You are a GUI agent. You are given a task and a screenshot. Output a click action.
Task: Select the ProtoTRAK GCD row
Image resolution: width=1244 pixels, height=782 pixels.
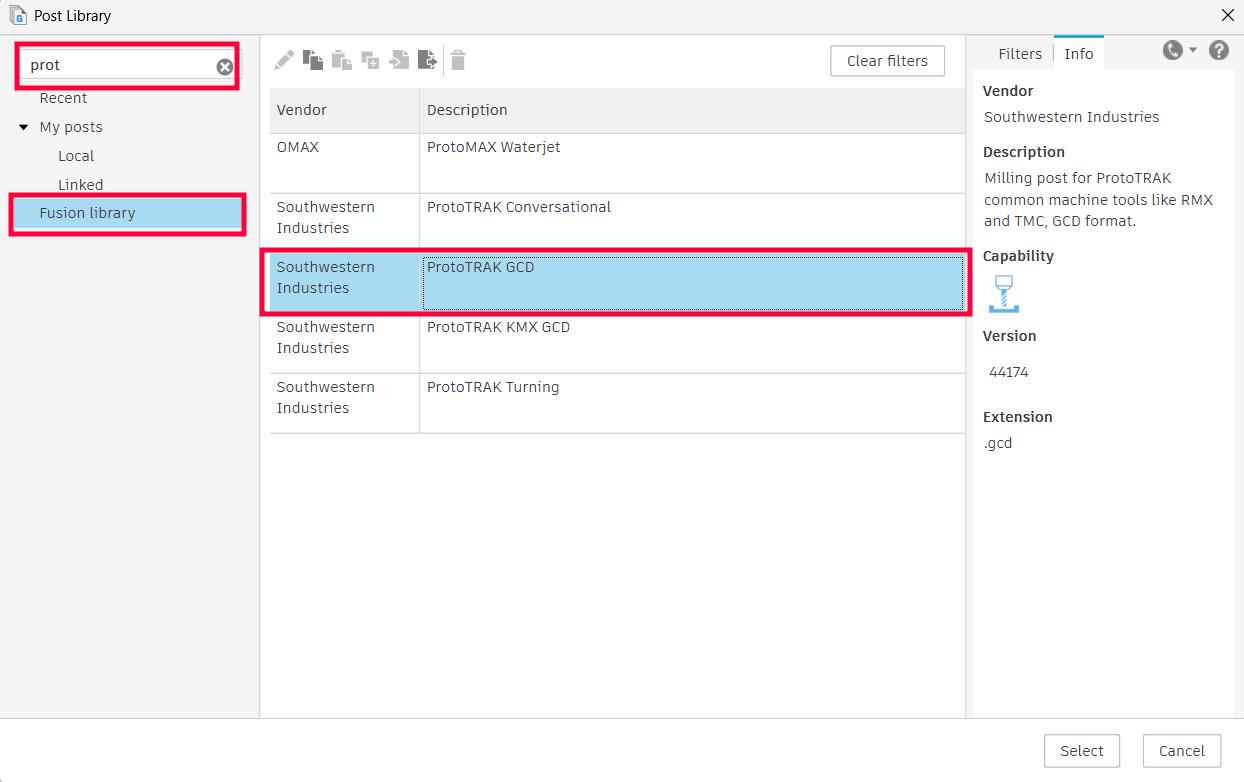[x=617, y=283]
